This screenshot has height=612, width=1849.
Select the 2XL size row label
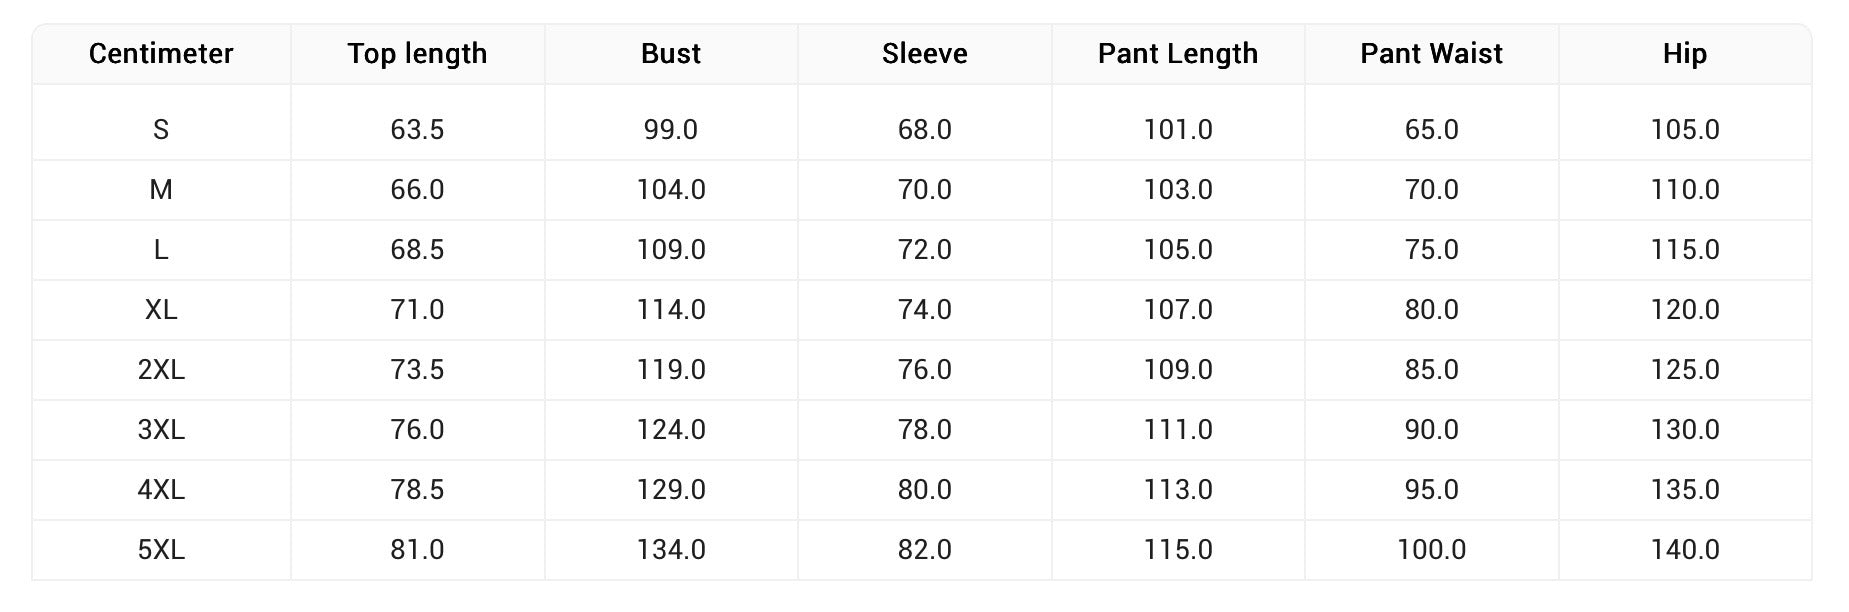[x=161, y=370]
